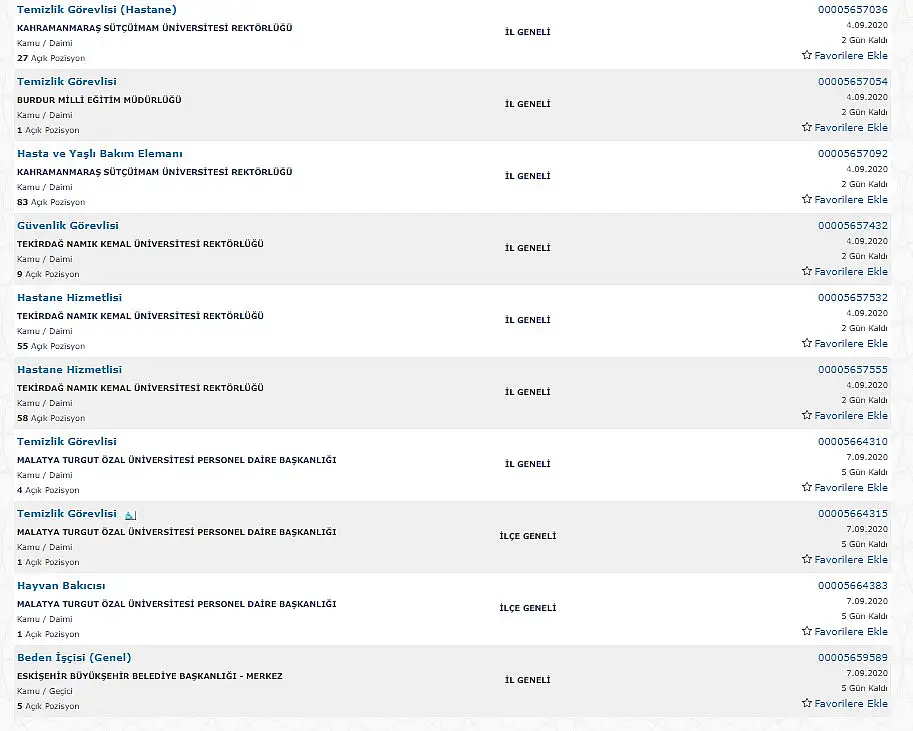Image resolution: width=913 pixels, height=731 pixels.
Task: Click the listing number 00005657432
Action: click(852, 225)
